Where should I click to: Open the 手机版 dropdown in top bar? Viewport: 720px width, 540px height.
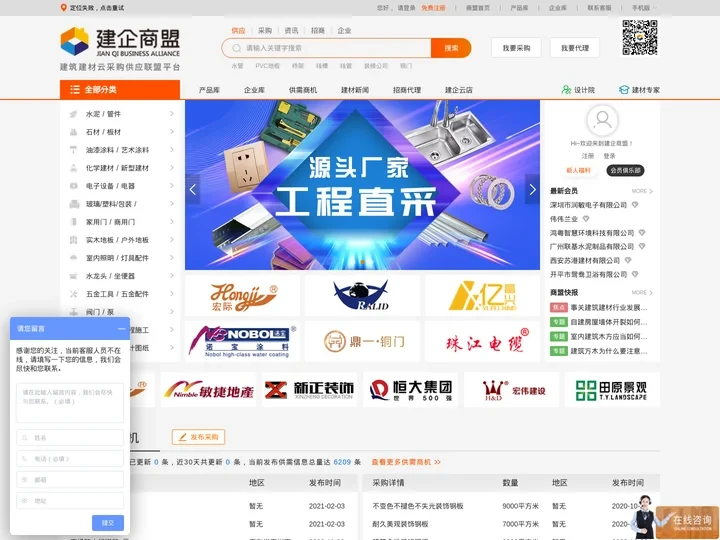(x=644, y=8)
